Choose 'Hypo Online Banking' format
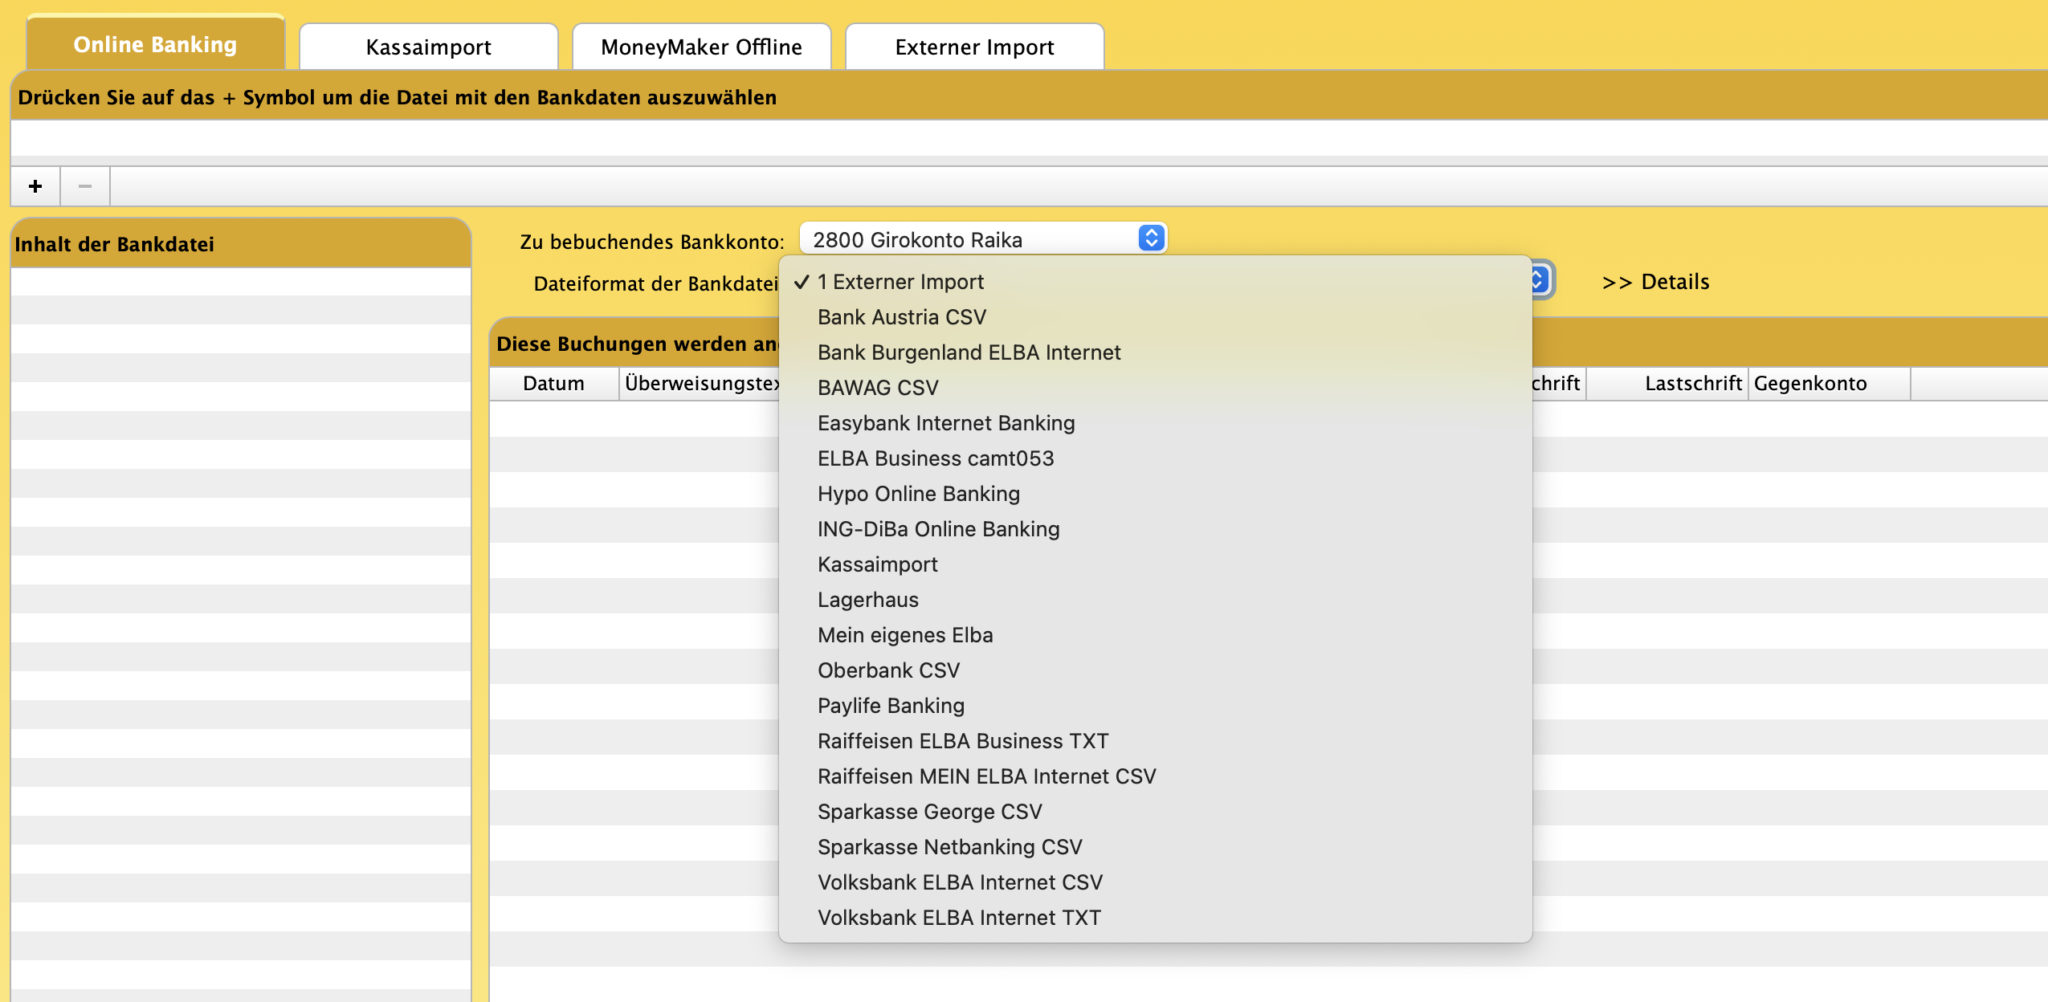The image size is (2048, 1002). [x=919, y=493]
